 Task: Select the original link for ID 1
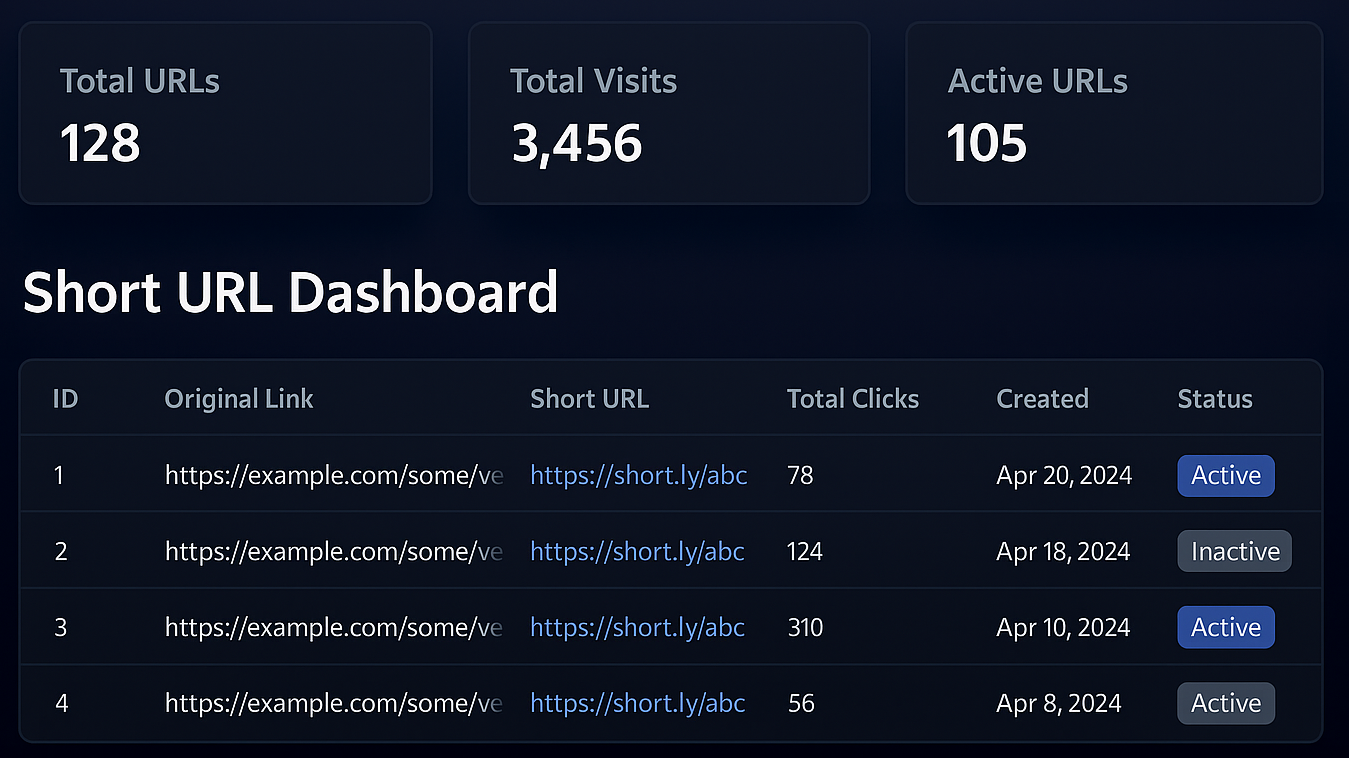tap(333, 475)
